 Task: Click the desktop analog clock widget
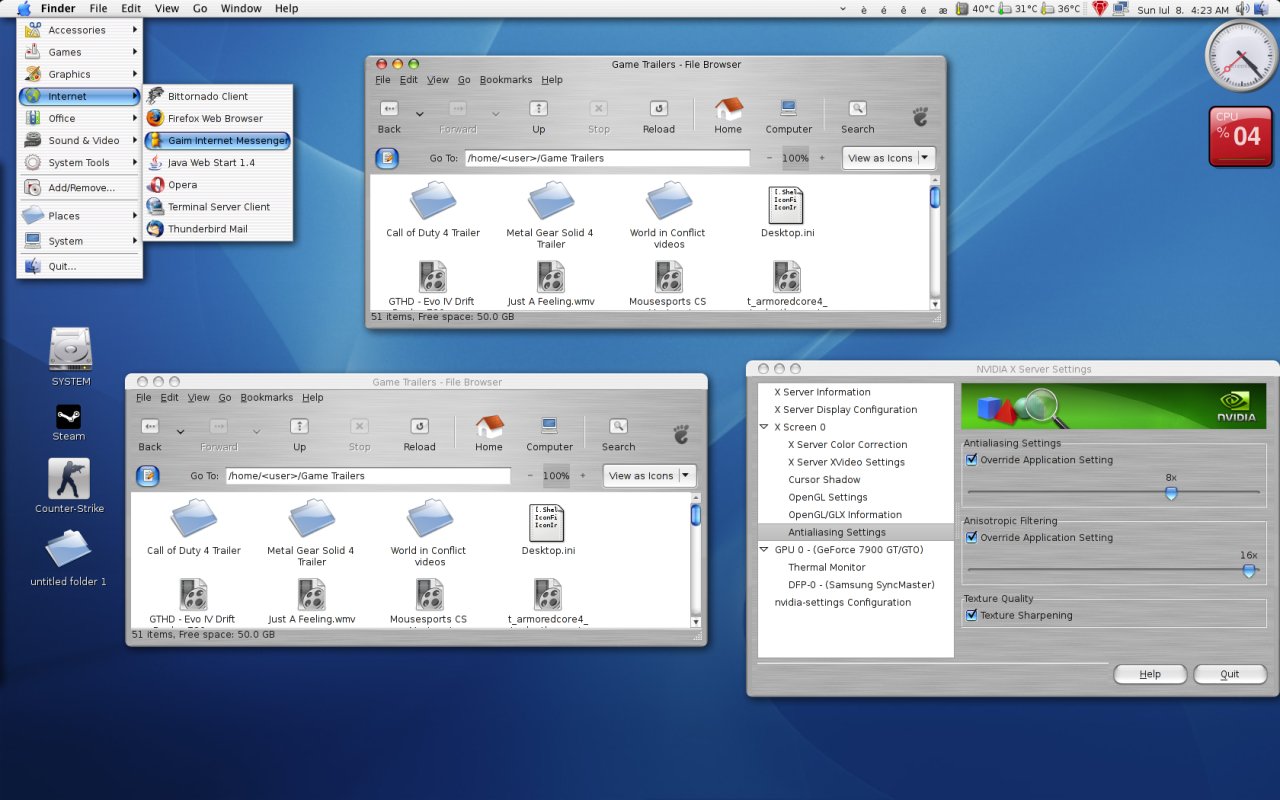[1241, 56]
